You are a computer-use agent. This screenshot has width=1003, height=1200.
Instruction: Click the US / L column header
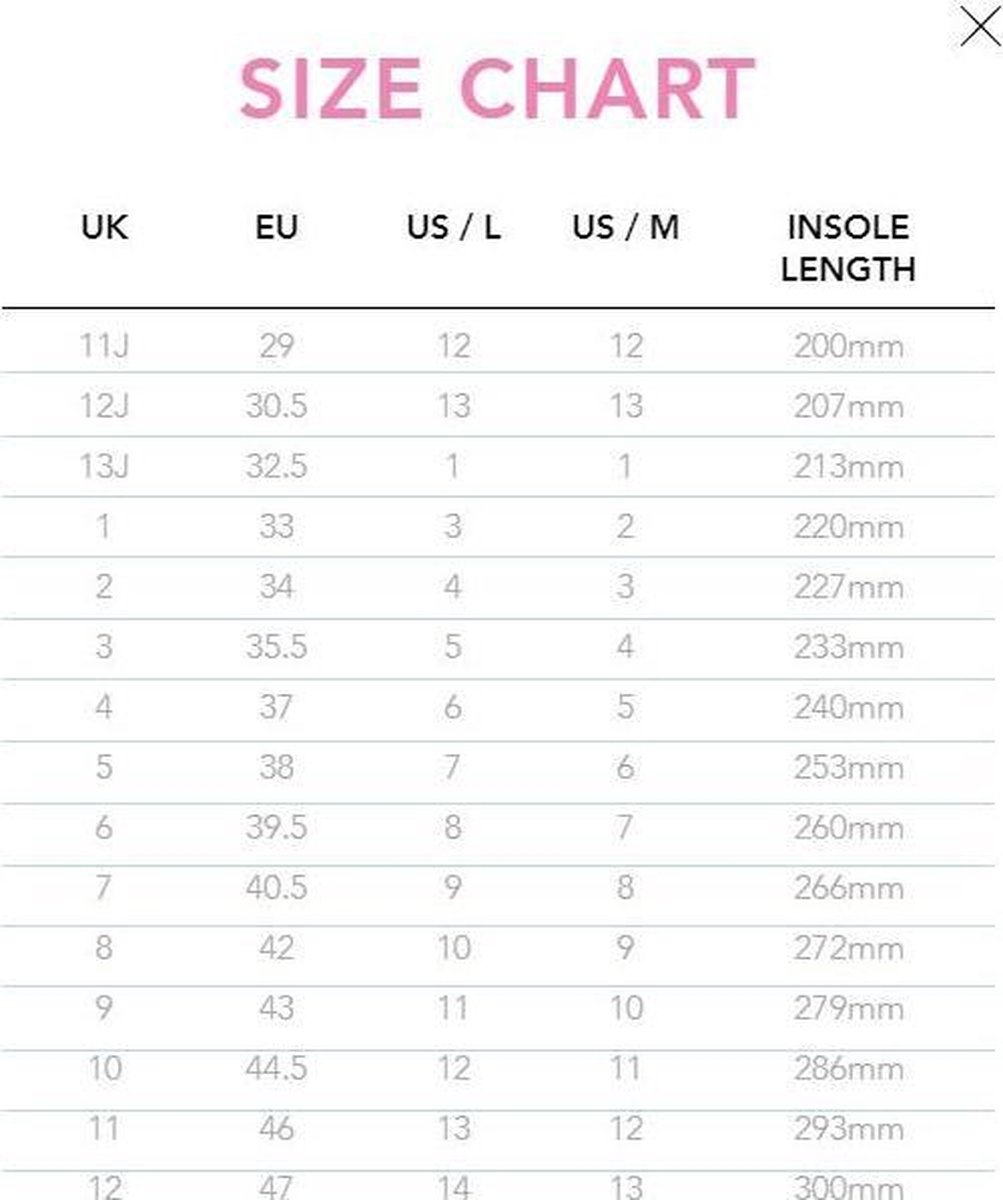(453, 228)
